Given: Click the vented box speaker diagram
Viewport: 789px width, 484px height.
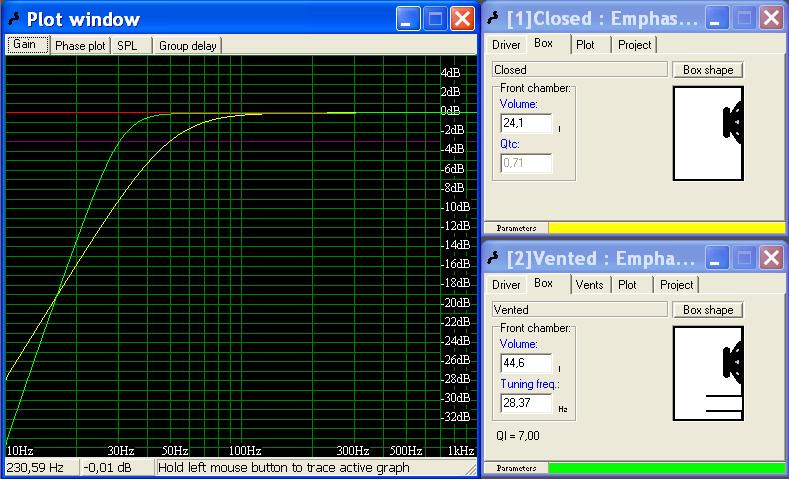Looking at the screenshot, I should (708, 373).
